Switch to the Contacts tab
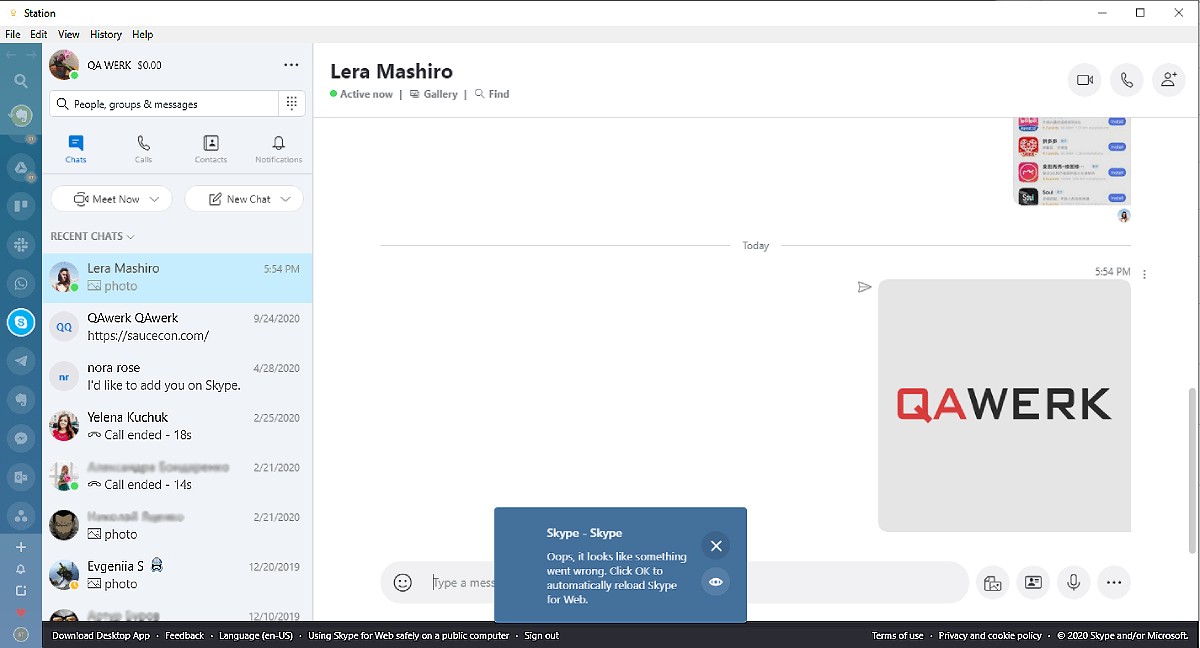Viewport: 1200px width, 648px height. [211, 149]
